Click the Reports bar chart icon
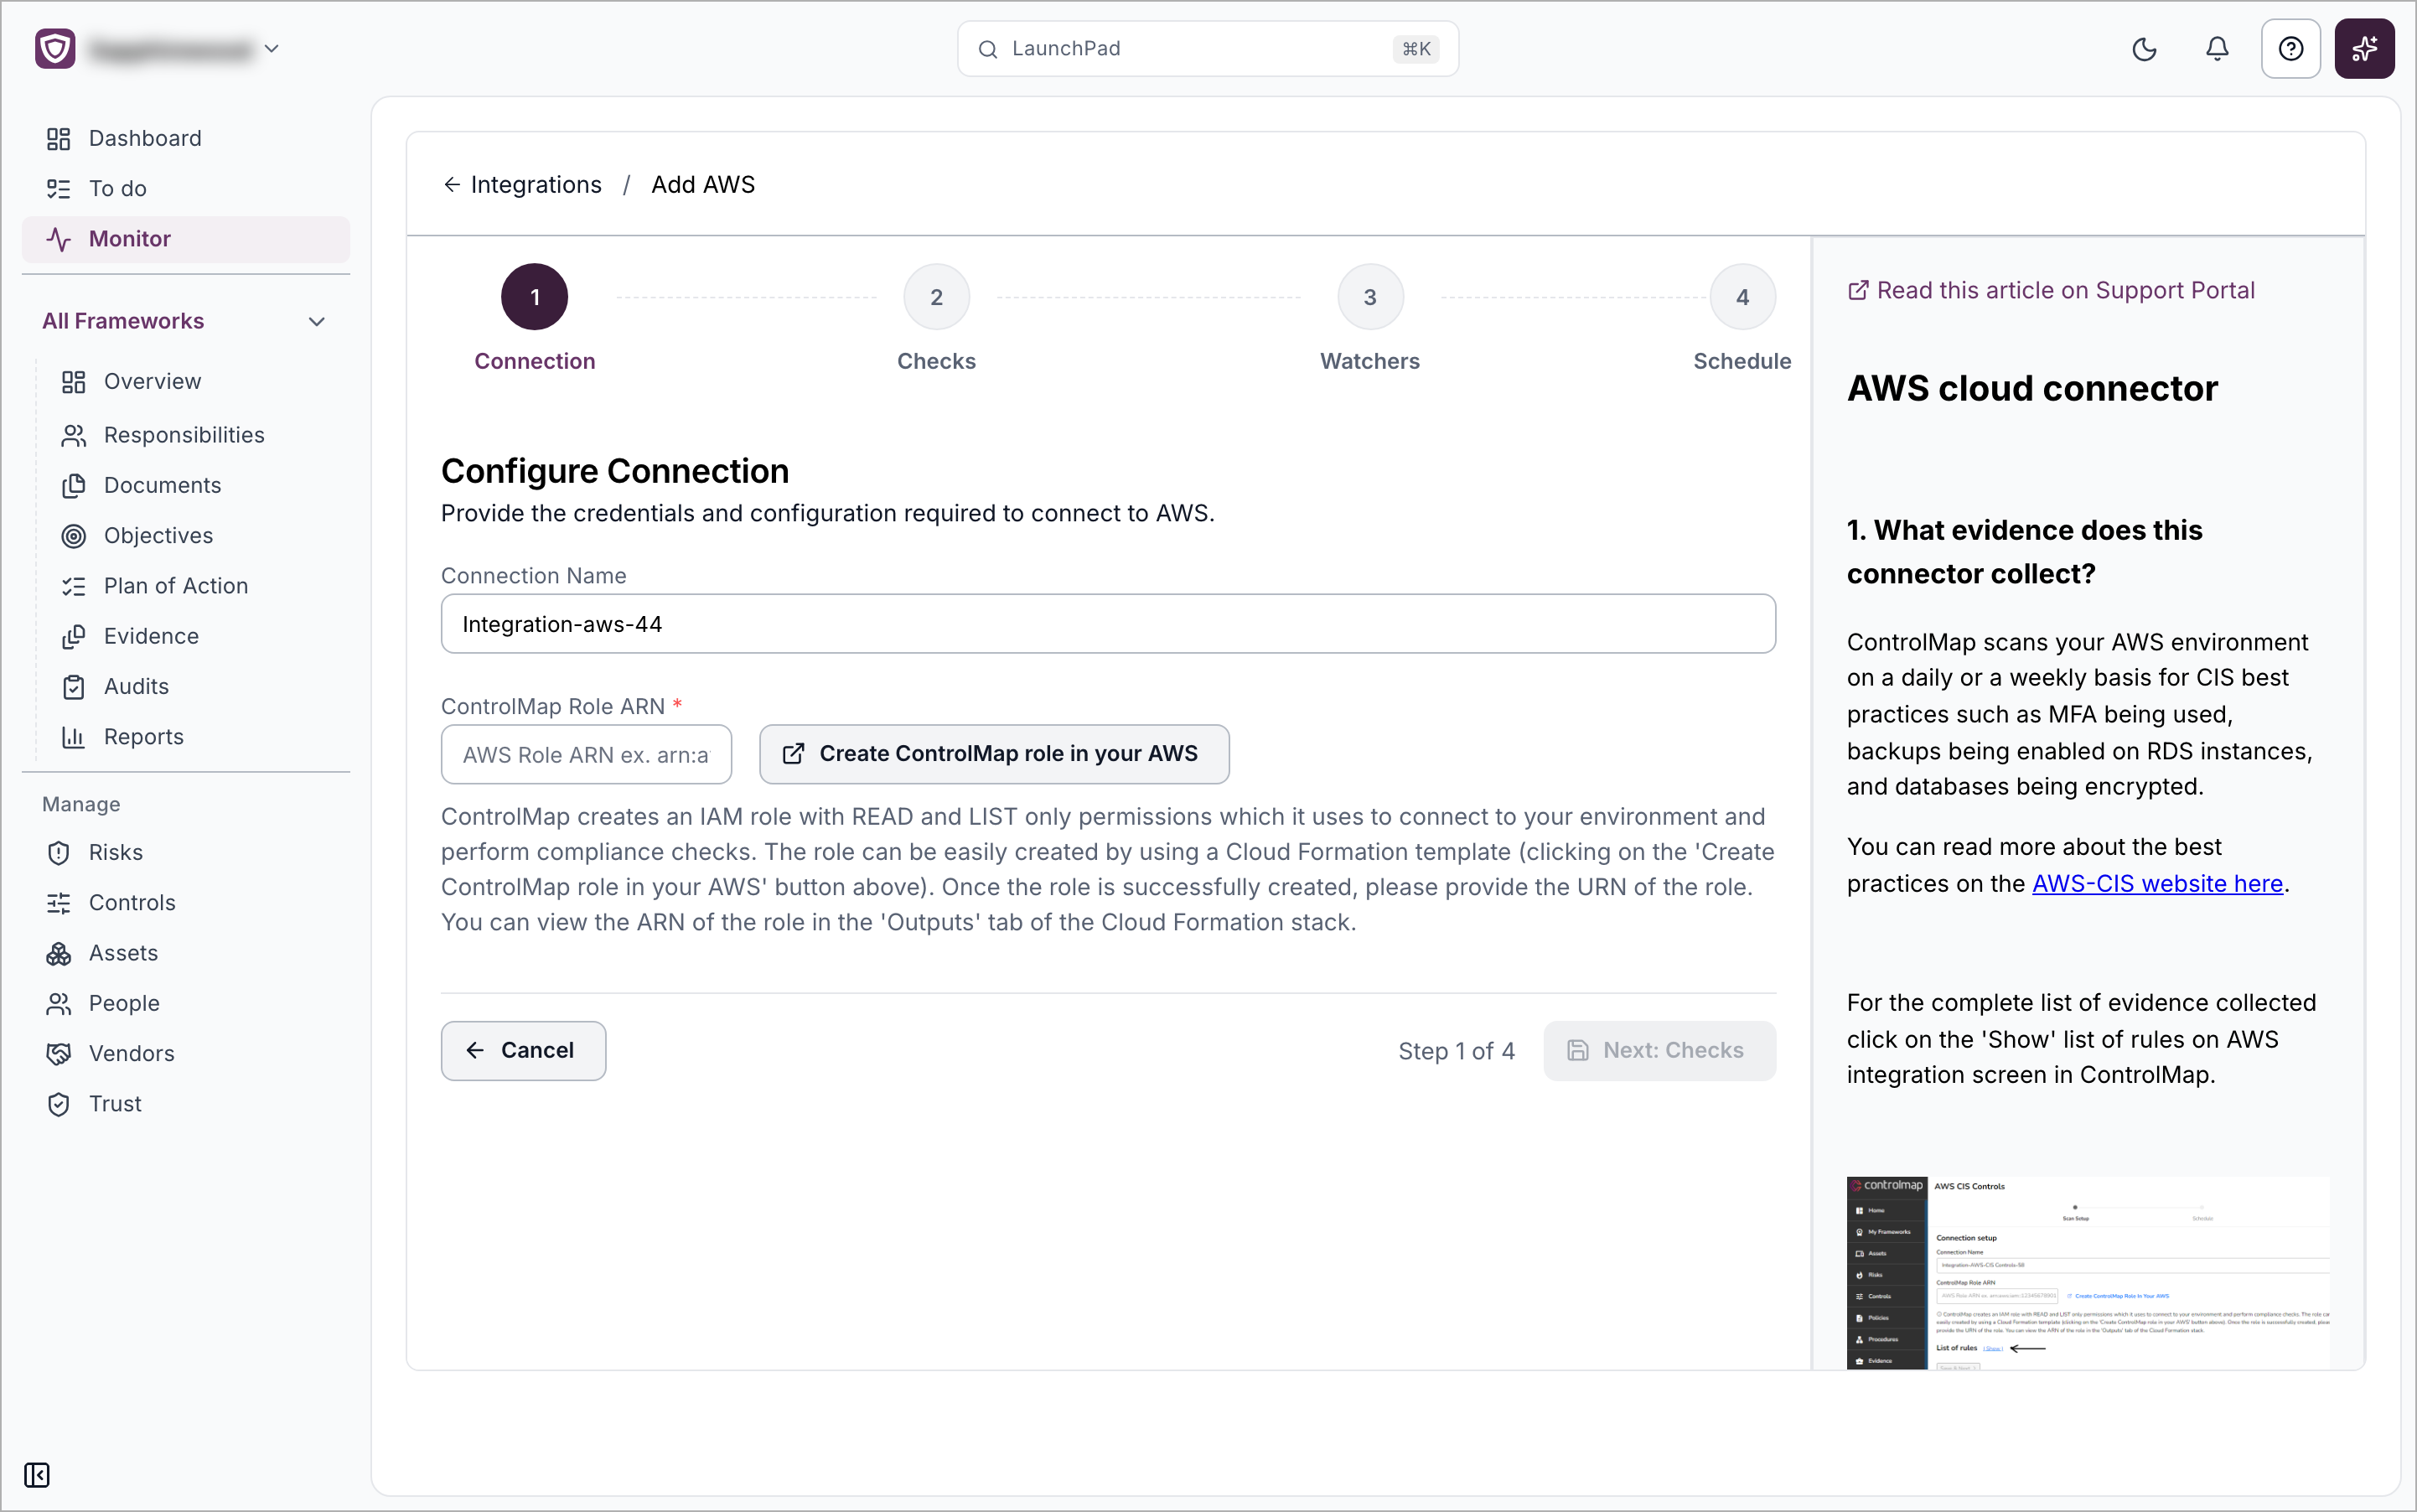This screenshot has height=1512, width=2417. coord(74,737)
